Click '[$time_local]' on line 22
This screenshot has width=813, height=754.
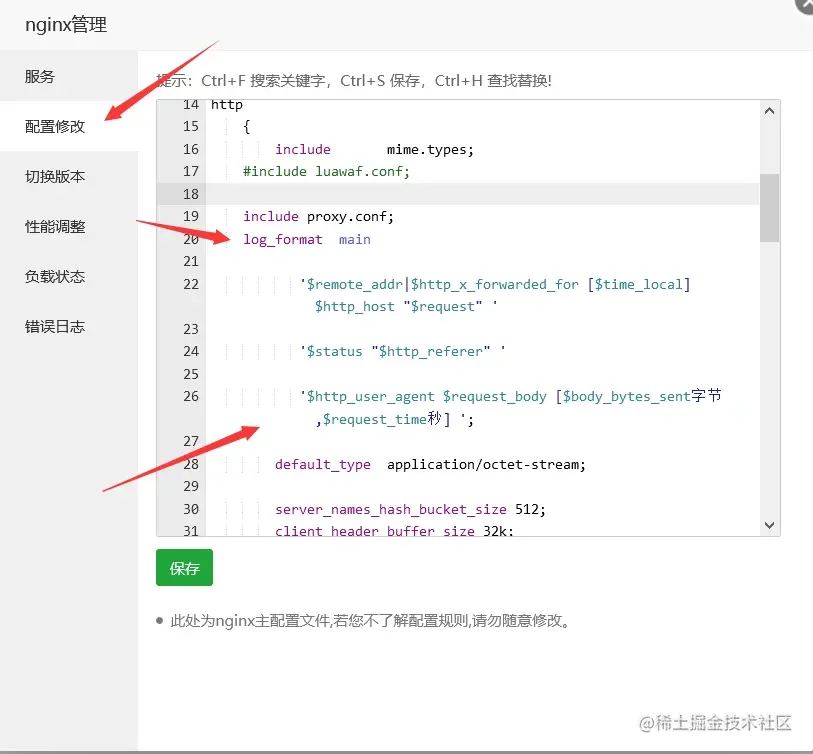[639, 285]
